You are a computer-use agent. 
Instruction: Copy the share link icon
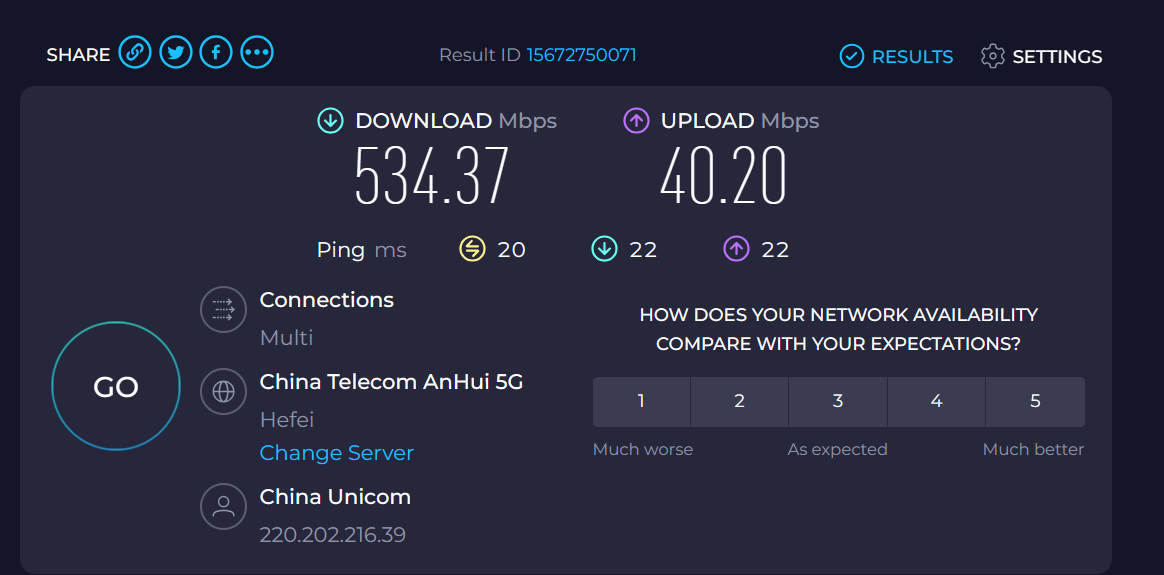(135, 52)
